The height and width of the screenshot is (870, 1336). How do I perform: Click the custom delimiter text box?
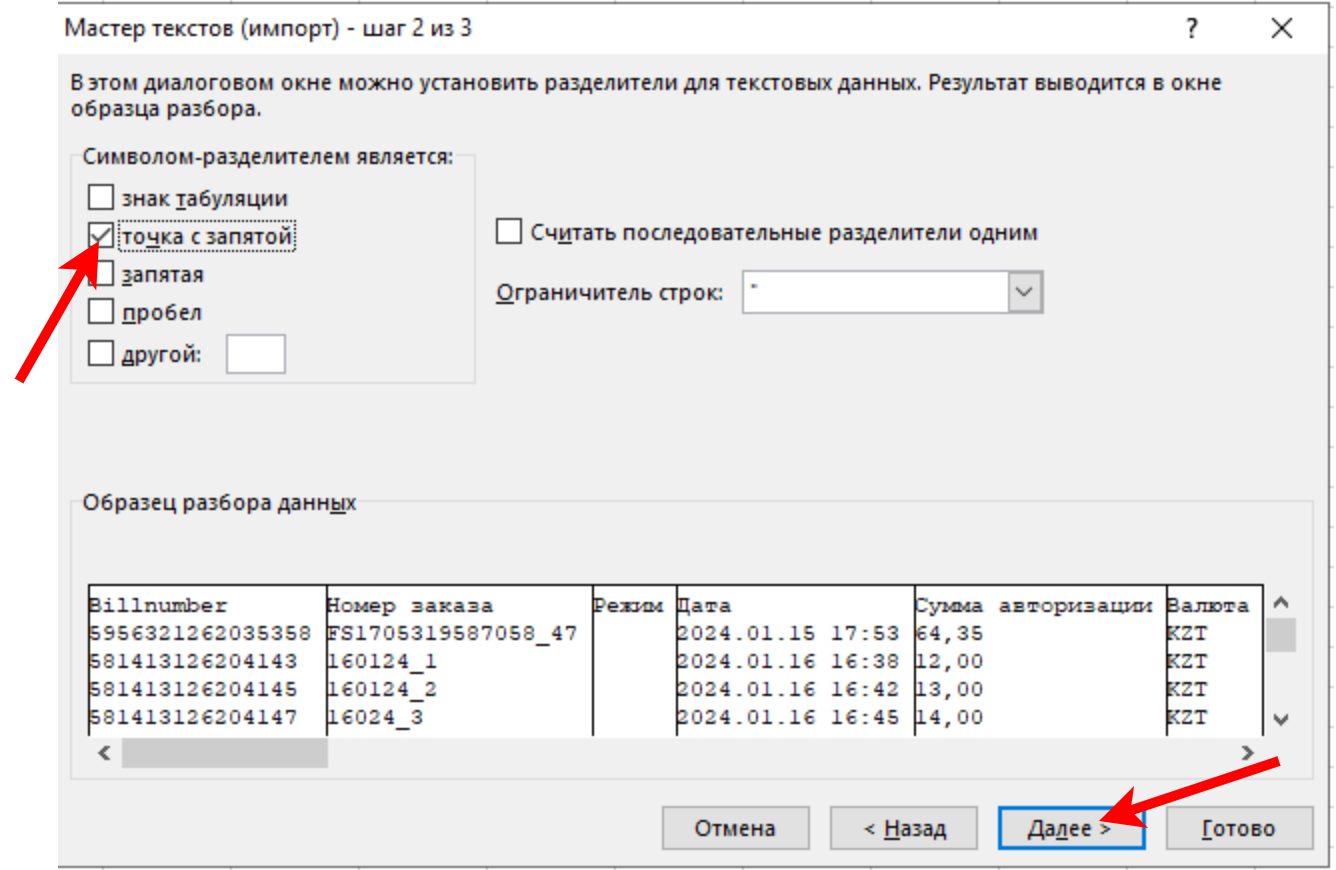coord(256,354)
